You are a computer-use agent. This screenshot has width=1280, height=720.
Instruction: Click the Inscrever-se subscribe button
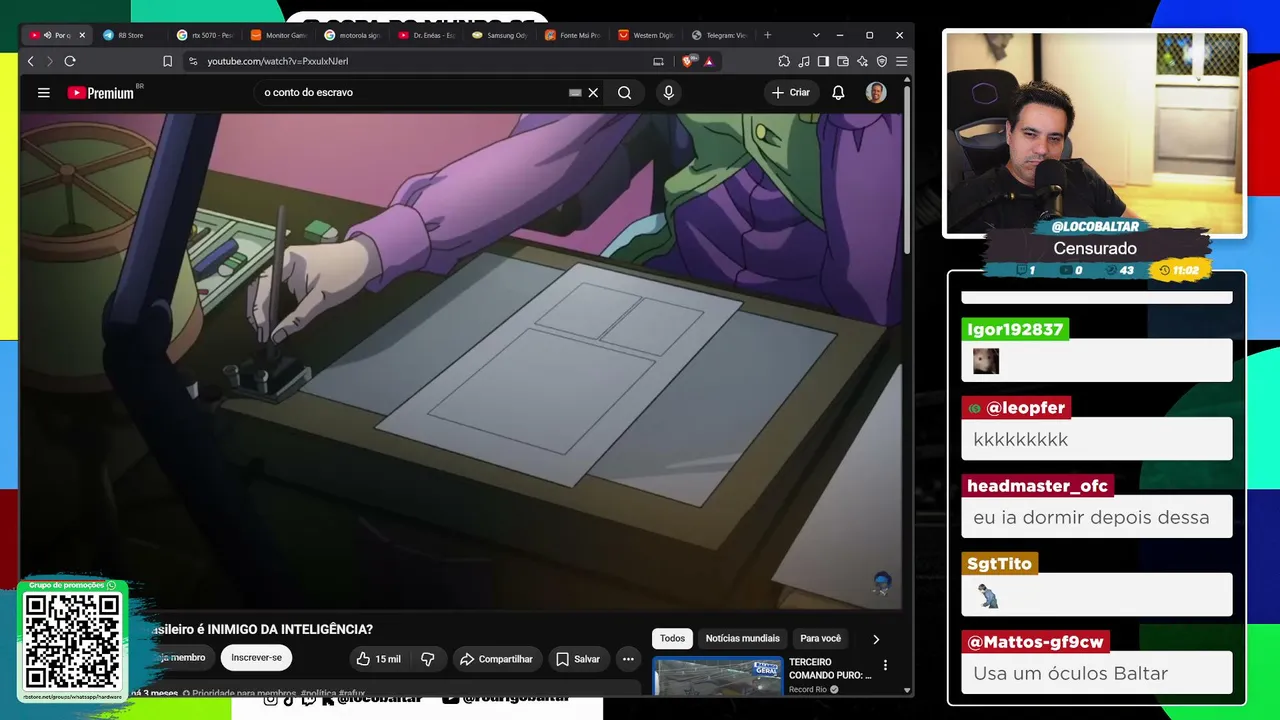tap(256, 658)
